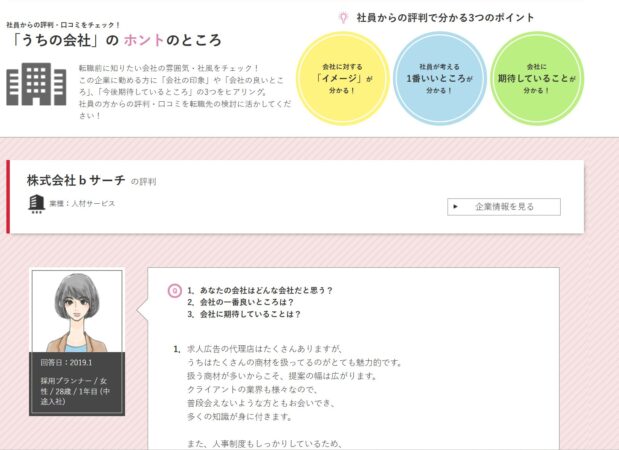Click question 3, 会社に期待していることは？
Image resolution: width=619 pixels, height=450 pixels.
click(x=244, y=314)
